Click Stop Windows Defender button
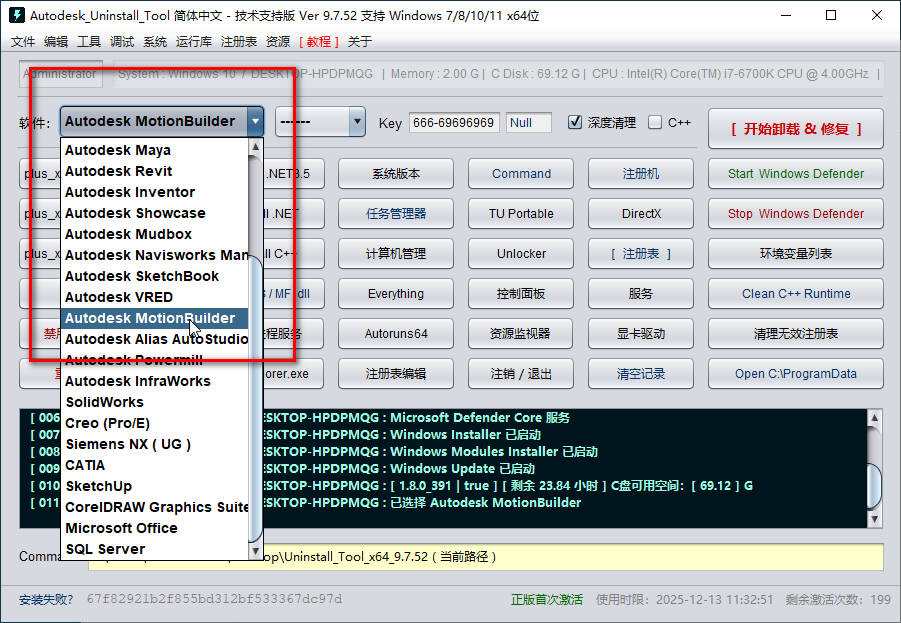The width and height of the screenshot is (901, 623). tap(796, 214)
